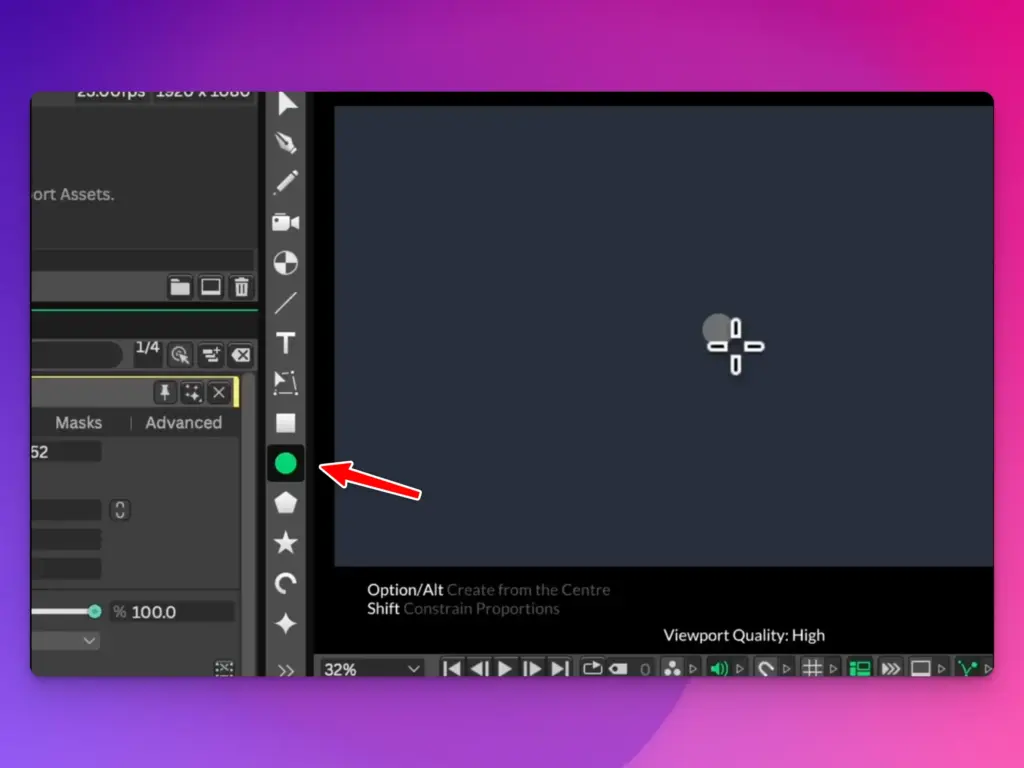
Task: Choose the Polygon shape tool
Action: click(285, 503)
